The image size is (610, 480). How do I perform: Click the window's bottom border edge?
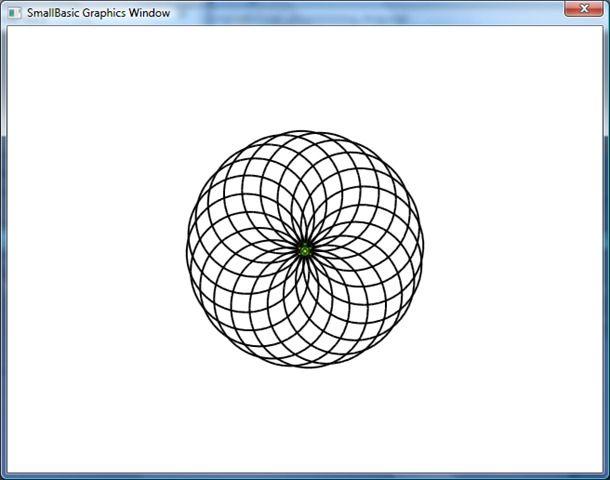305,476
